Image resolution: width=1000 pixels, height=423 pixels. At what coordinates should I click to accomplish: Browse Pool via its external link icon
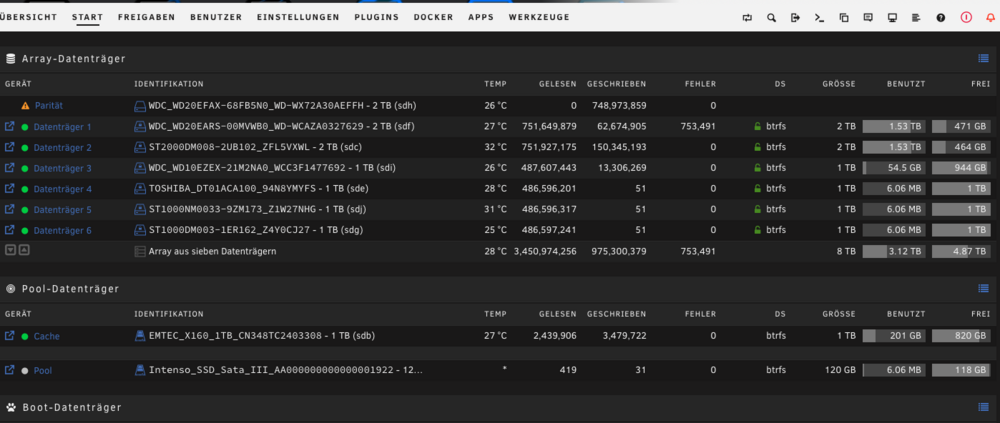coord(10,370)
